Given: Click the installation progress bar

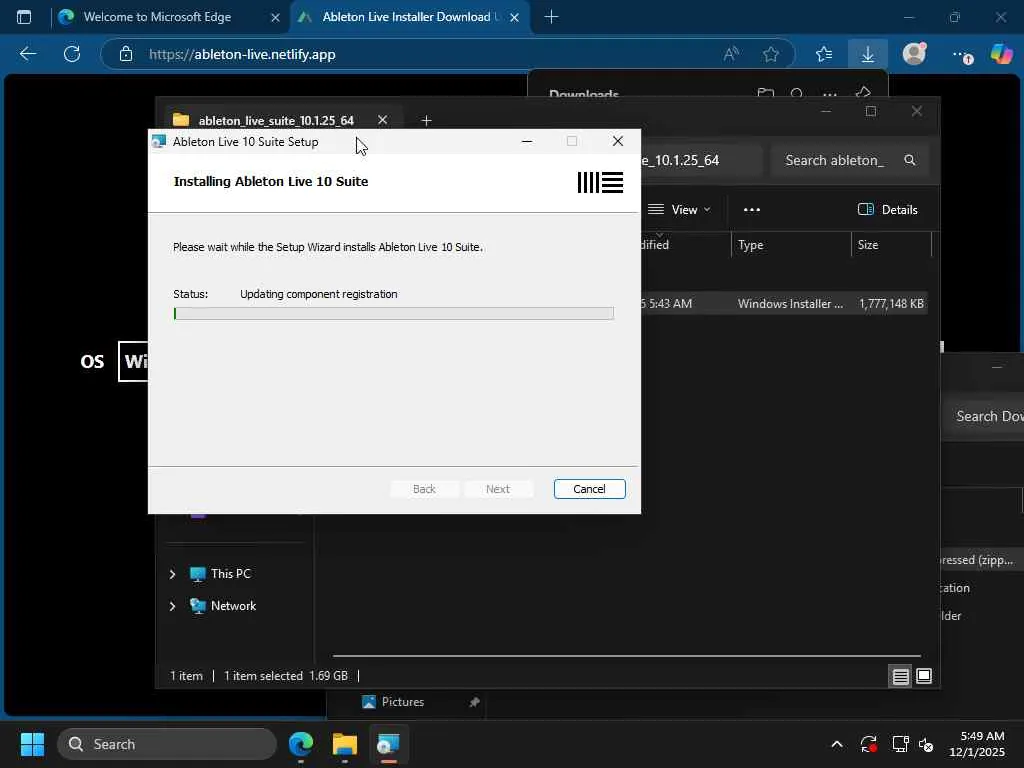Looking at the screenshot, I should [393, 313].
